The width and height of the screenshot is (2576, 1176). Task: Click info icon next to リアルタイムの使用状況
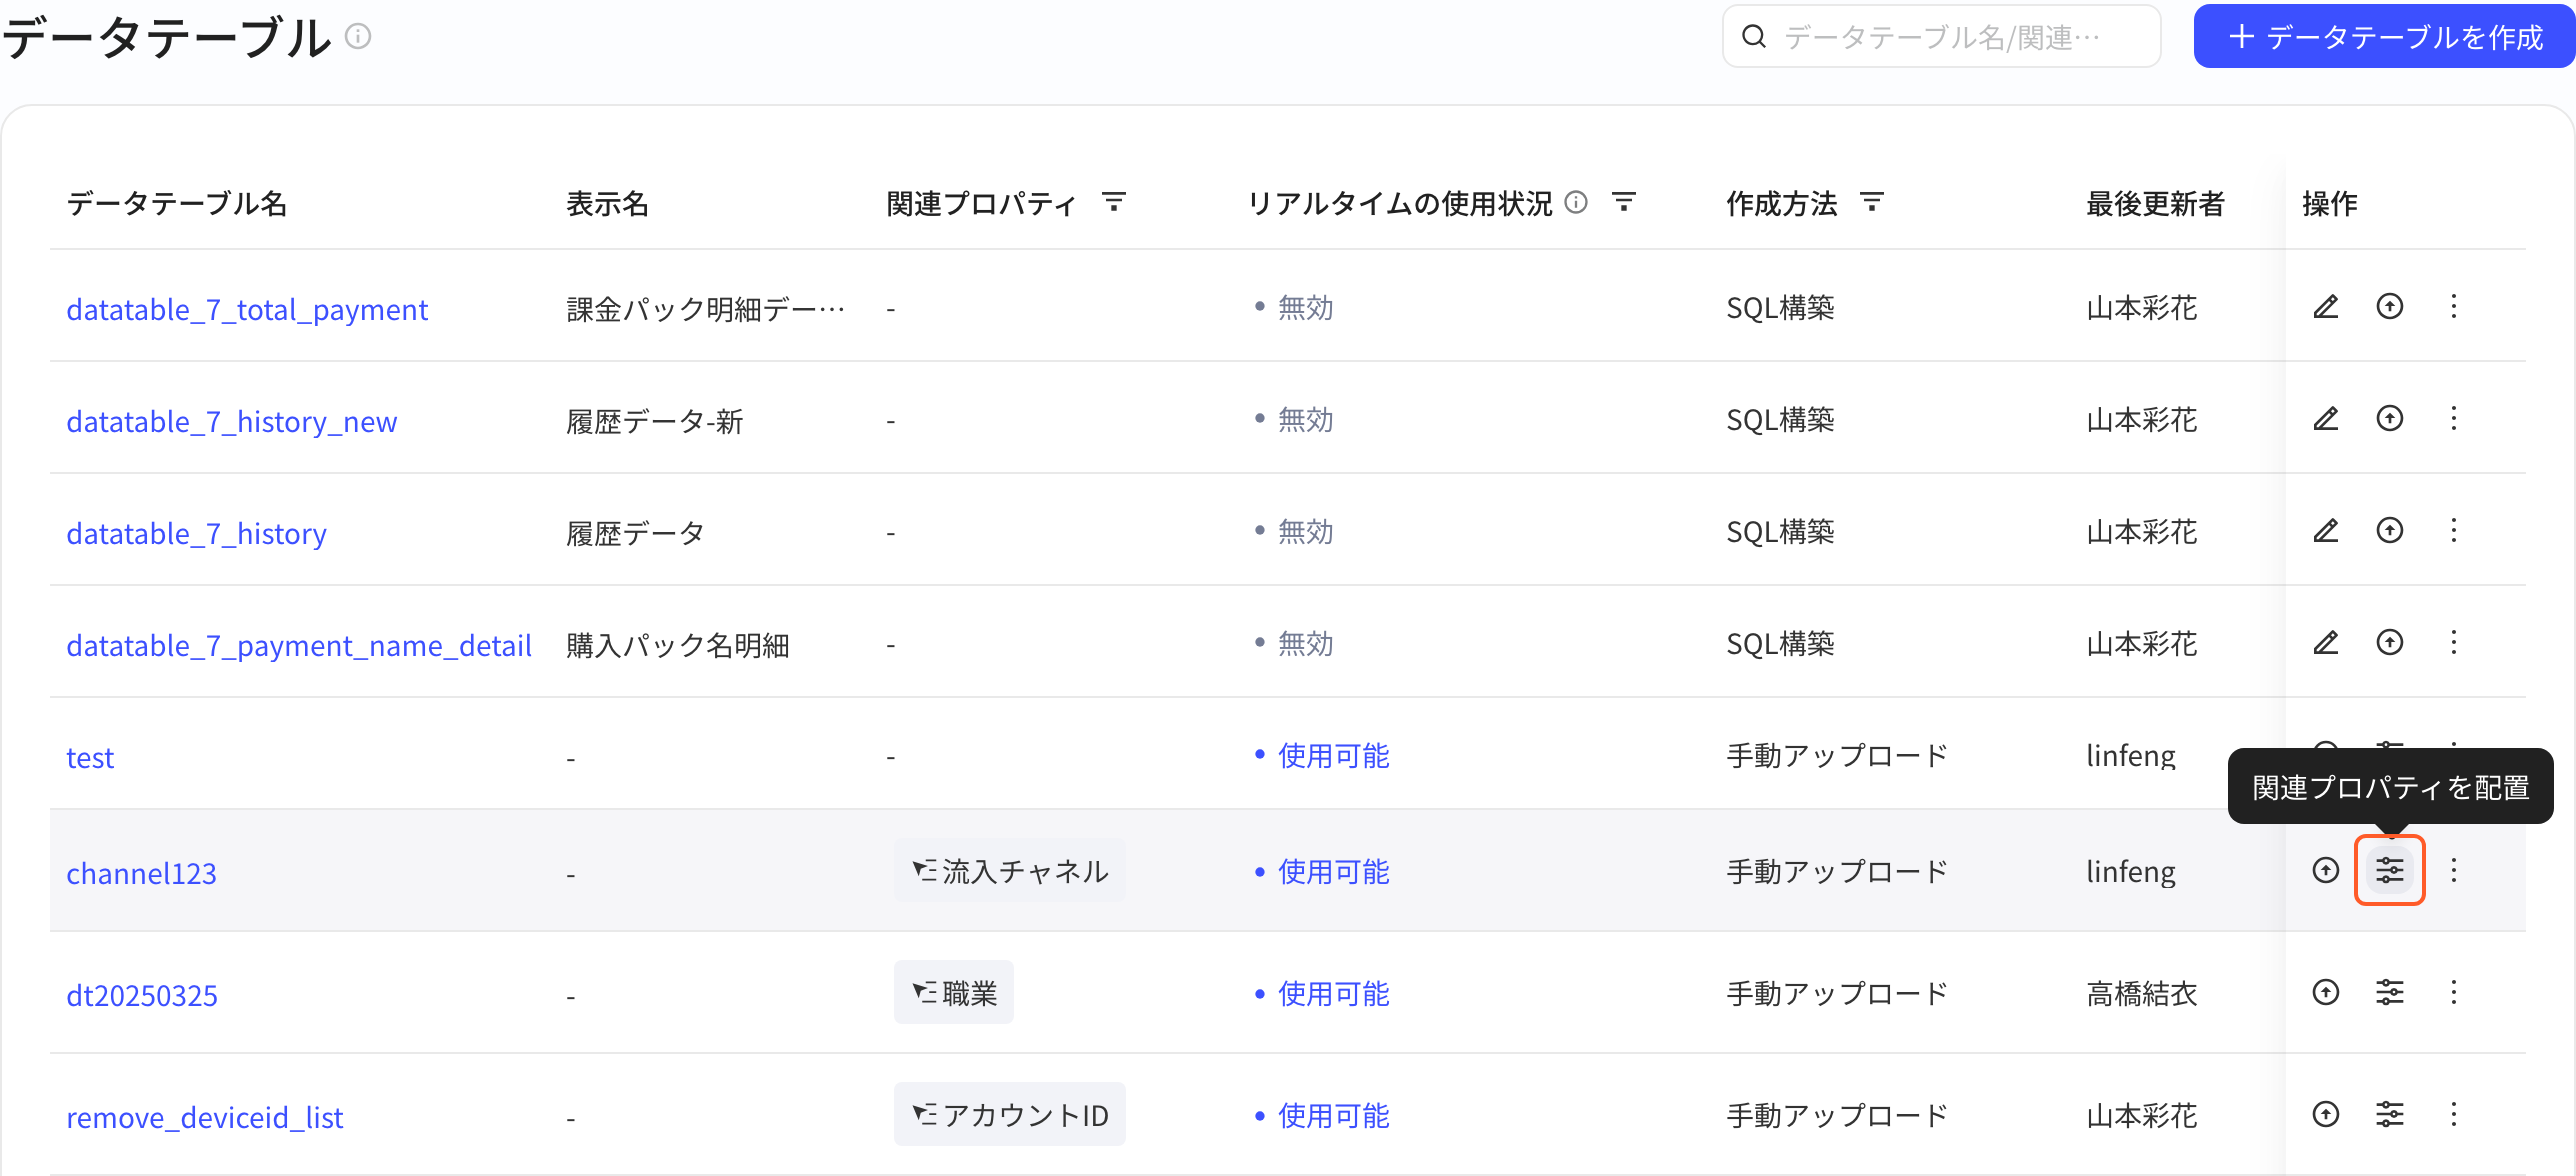point(1576,203)
